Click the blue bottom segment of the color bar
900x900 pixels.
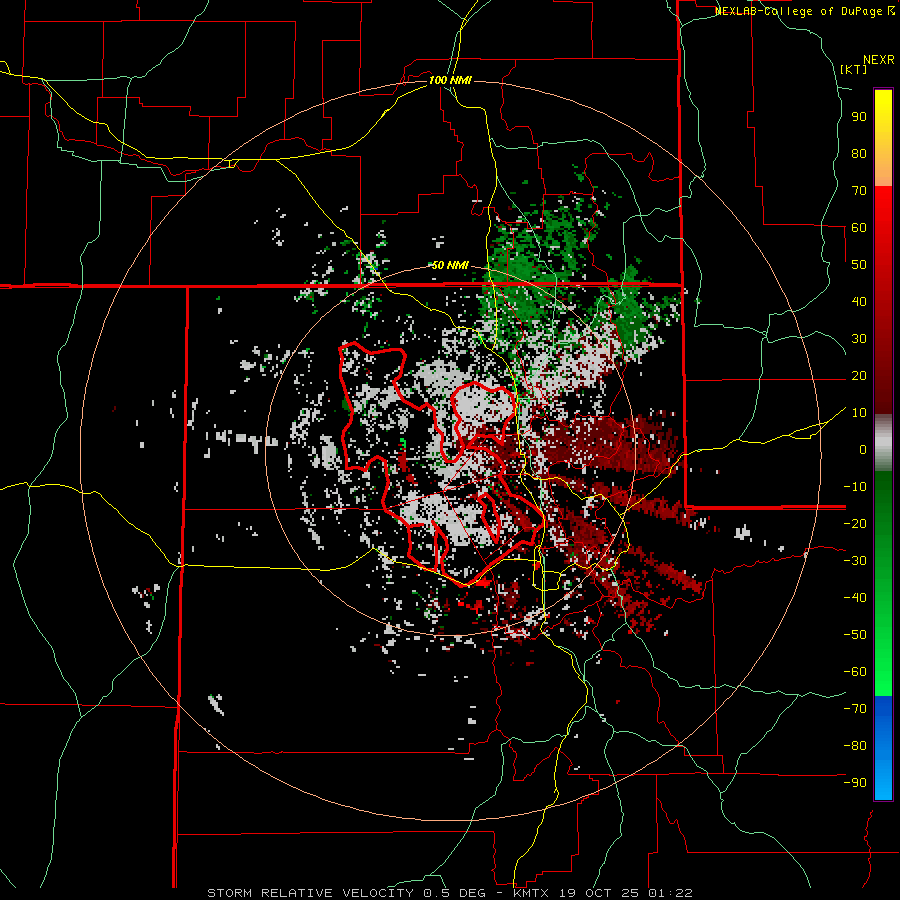[x=883, y=748]
